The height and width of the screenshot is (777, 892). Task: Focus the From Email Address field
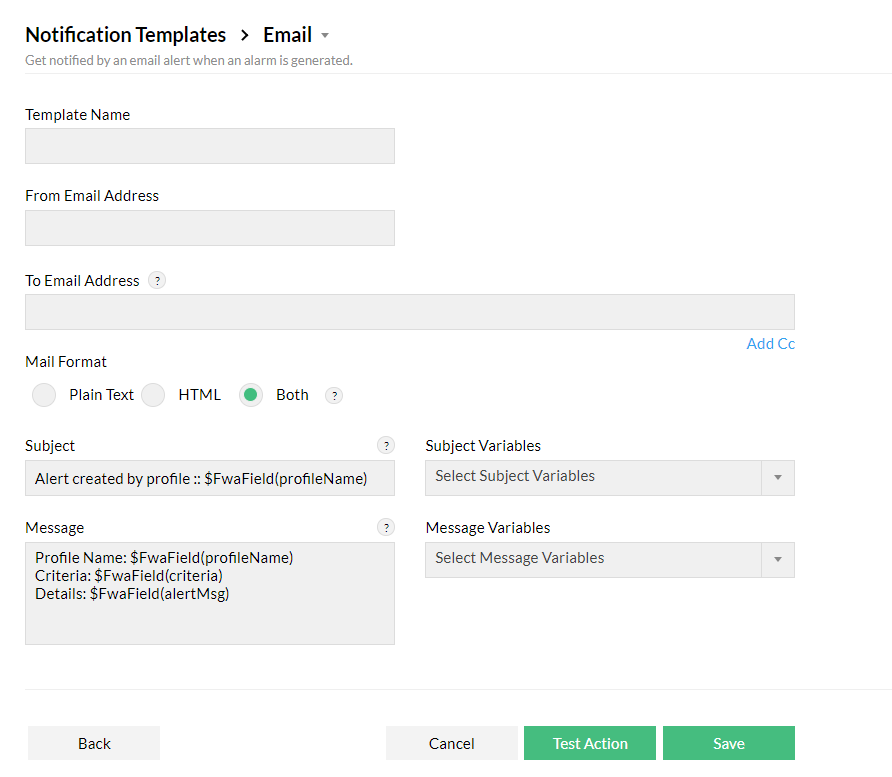[x=210, y=228]
